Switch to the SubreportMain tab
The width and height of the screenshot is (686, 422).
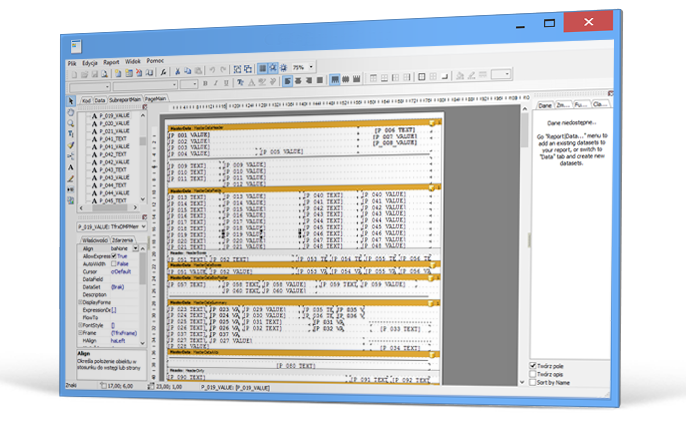point(125,100)
